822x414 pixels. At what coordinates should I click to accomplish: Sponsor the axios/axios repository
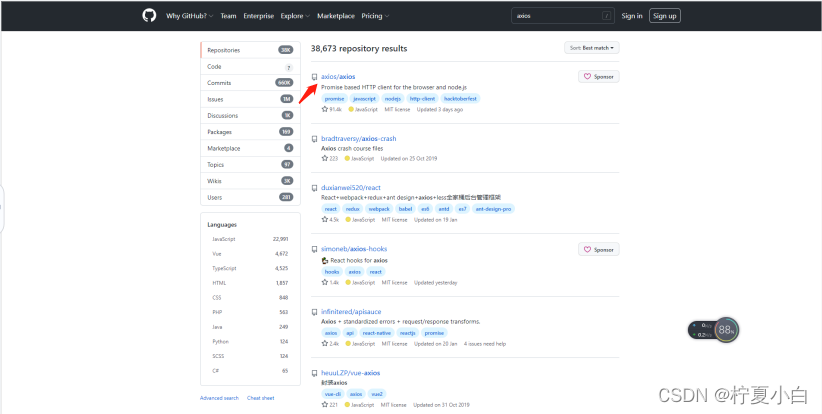click(599, 77)
